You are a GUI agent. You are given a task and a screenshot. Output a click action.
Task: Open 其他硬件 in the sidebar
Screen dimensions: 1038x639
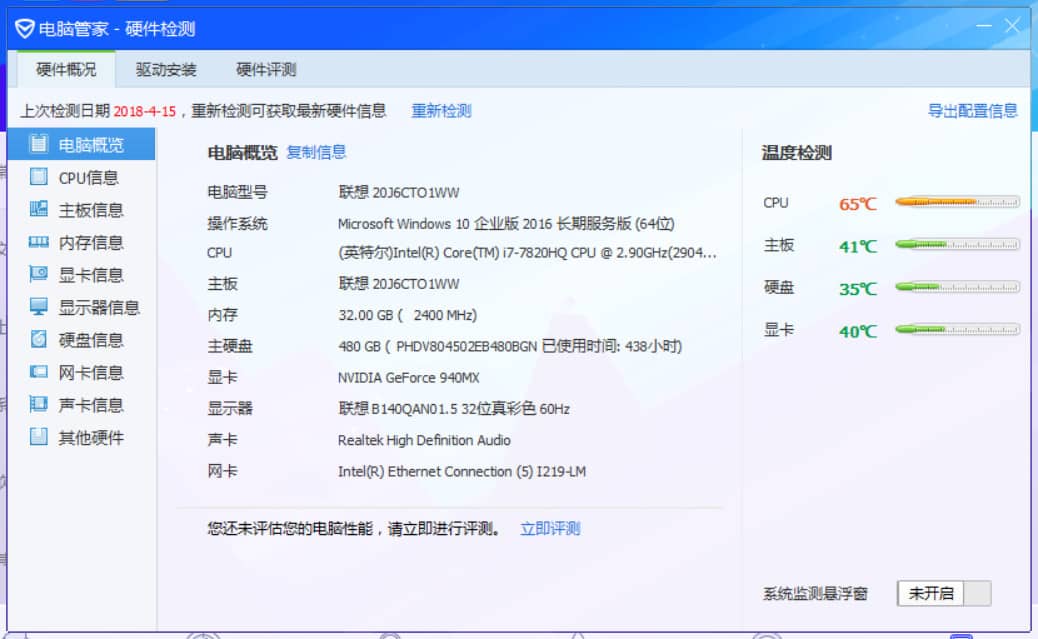[81, 437]
